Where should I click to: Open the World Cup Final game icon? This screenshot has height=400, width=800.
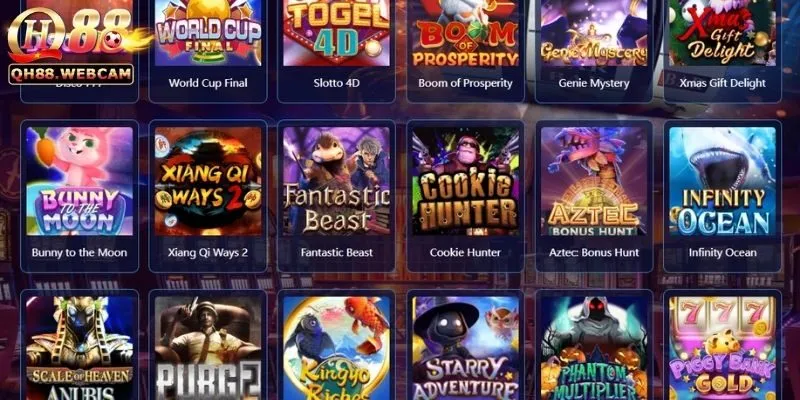[x=208, y=33]
